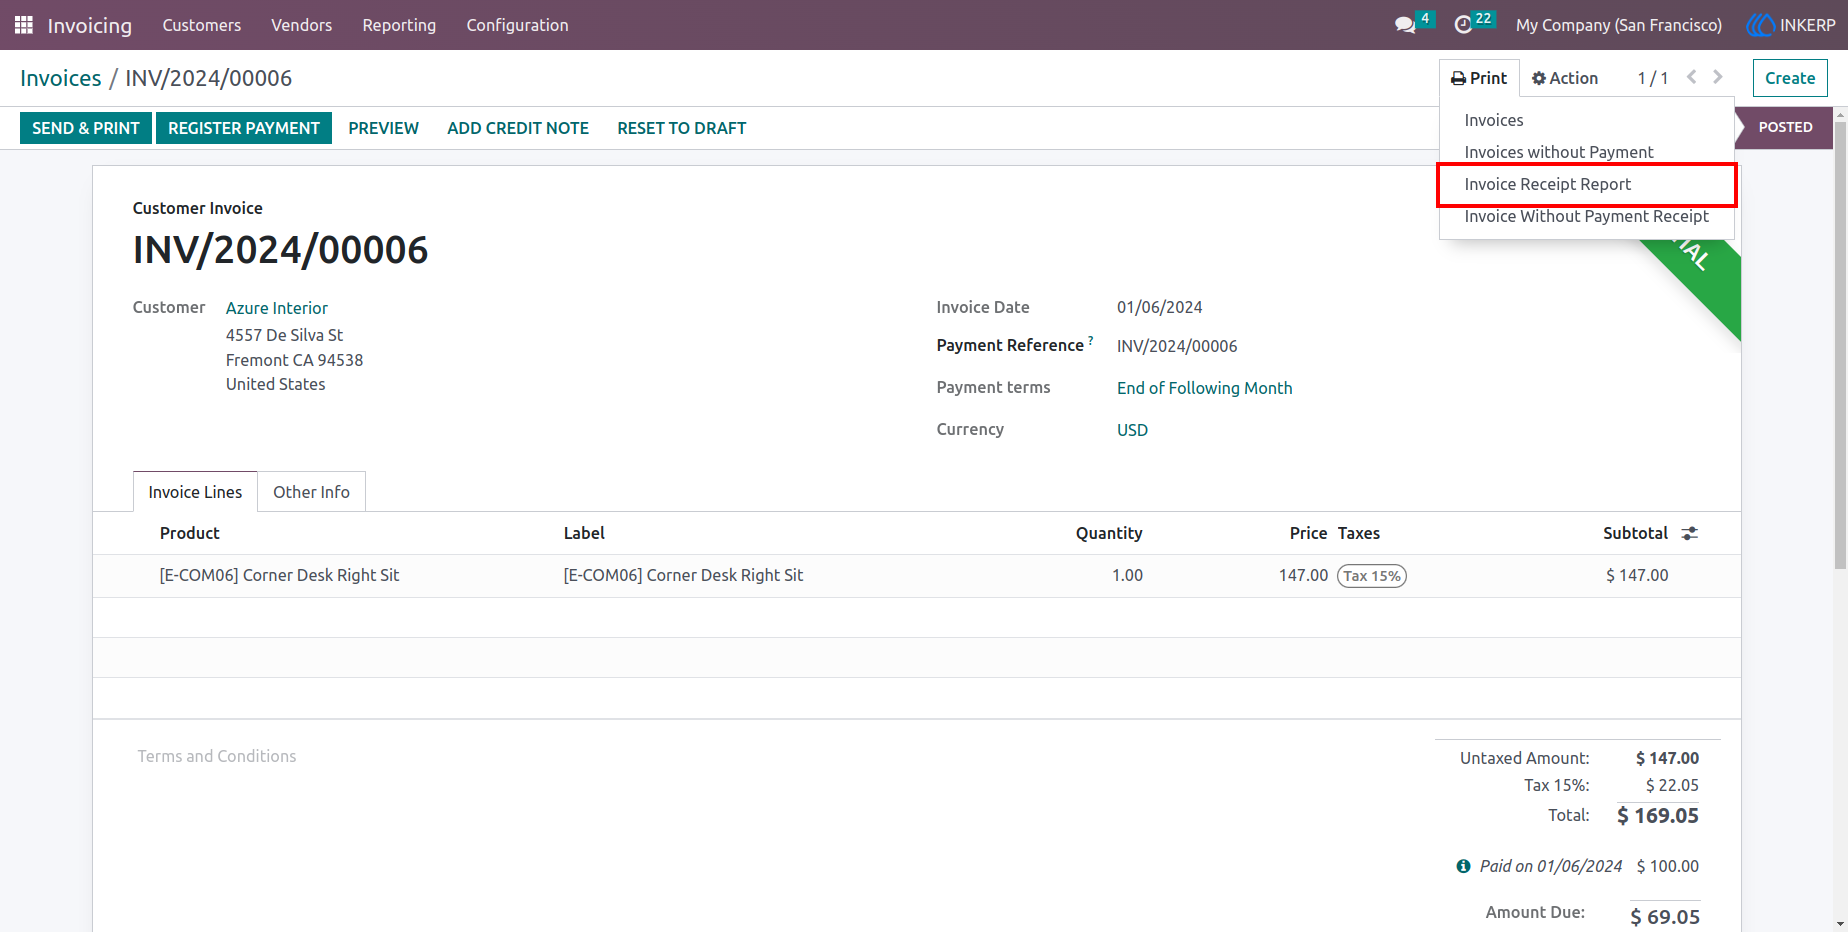
Task: Open End of Following Month payment terms
Action: click(1204, 388)
